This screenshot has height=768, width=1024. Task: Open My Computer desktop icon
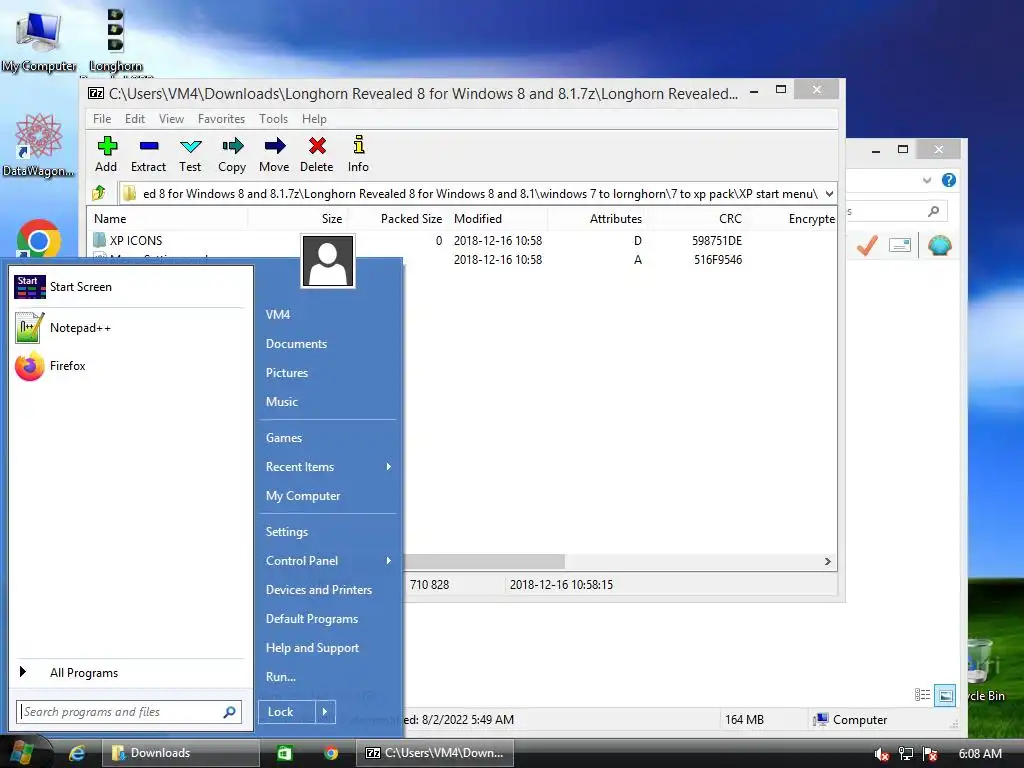click(x=39, y=40)
